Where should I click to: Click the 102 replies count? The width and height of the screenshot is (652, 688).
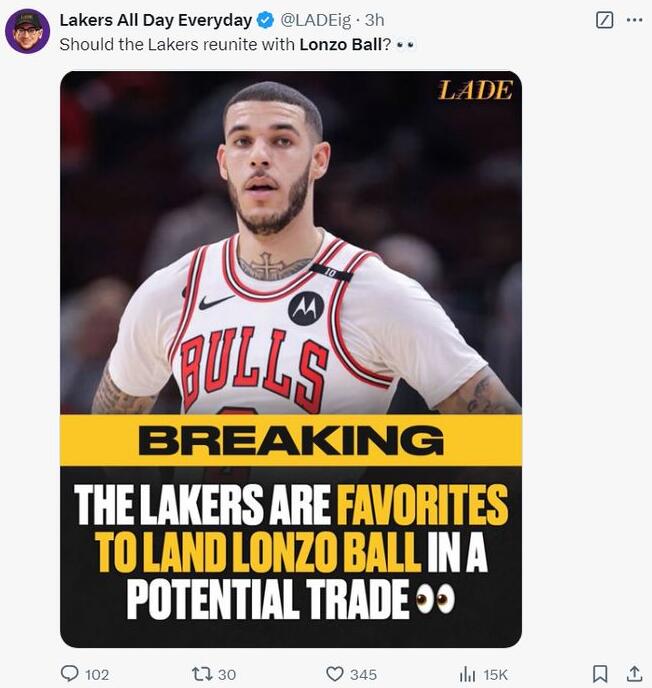pyautogui.click(x=97, y=675)
